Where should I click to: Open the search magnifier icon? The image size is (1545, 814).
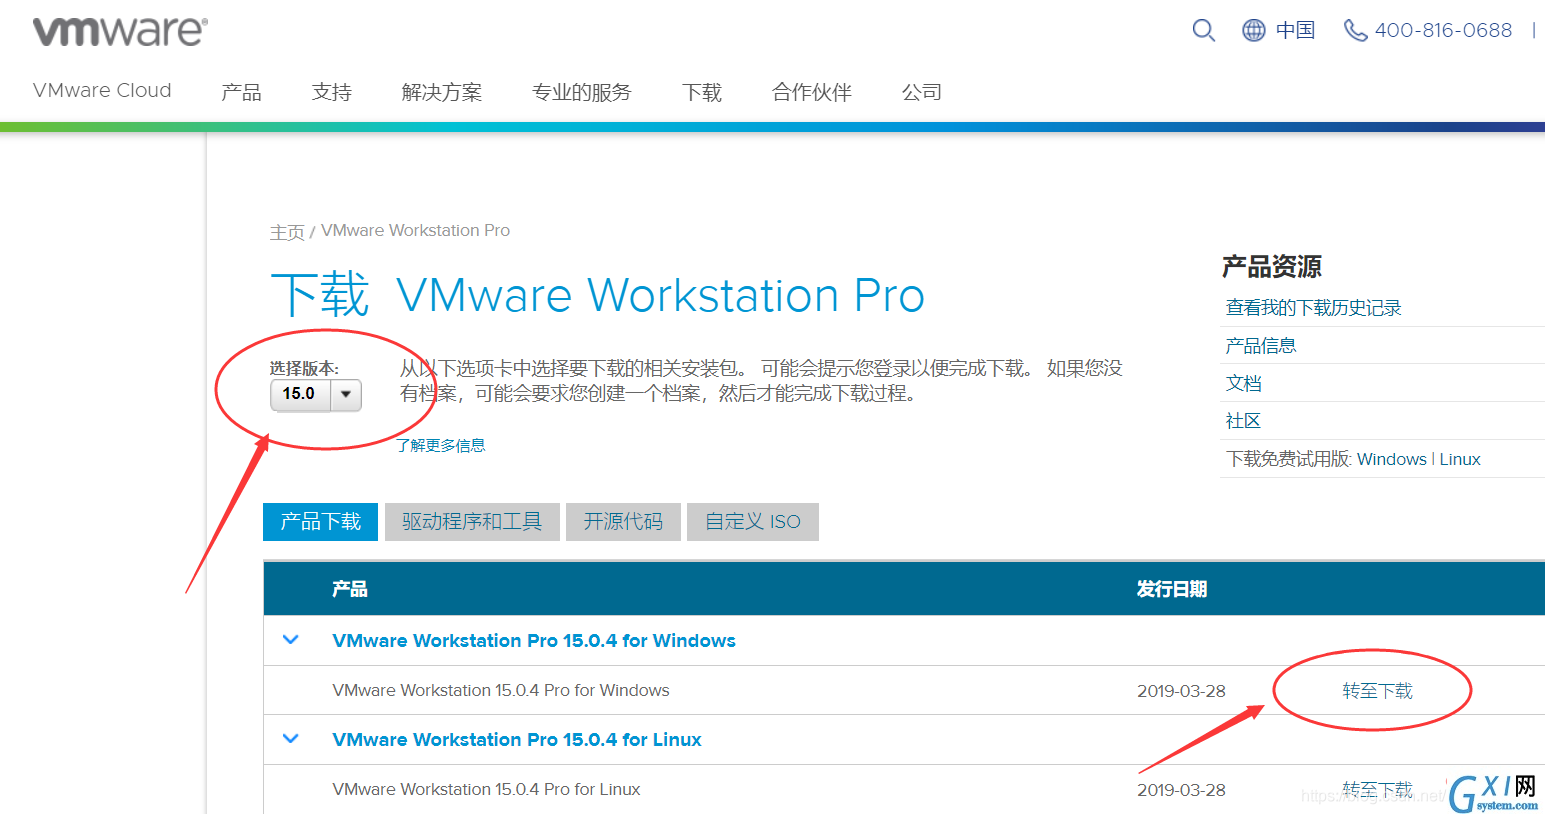(x=1204, y=31)
